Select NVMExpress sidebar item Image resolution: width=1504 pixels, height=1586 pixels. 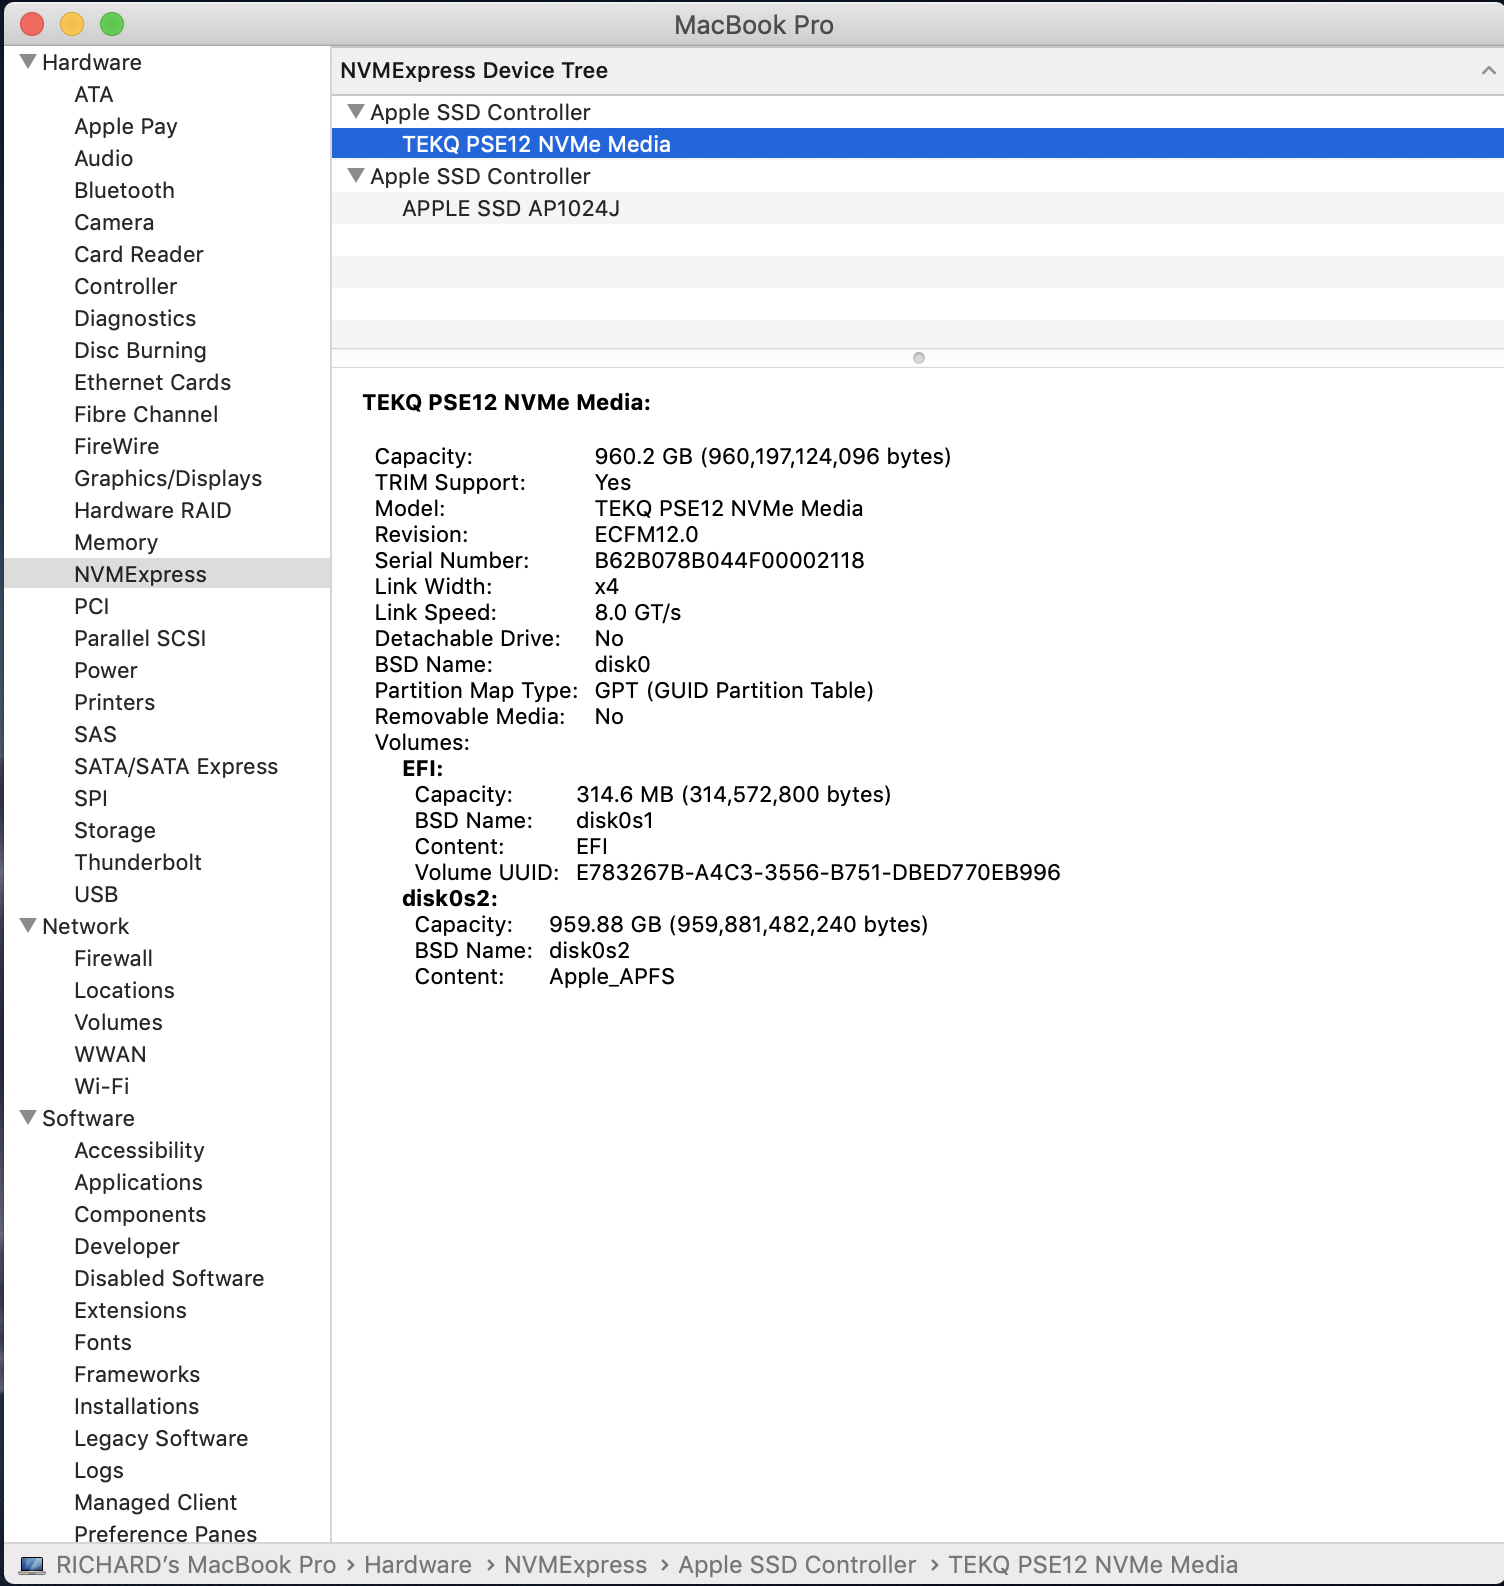click(x=167, y=574)
